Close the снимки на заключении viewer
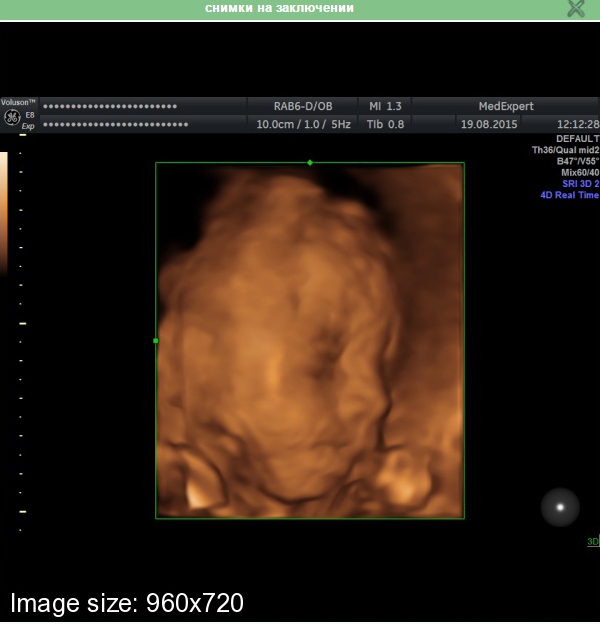The height and width of the screenshot is (624, 600). coord(575,9)
